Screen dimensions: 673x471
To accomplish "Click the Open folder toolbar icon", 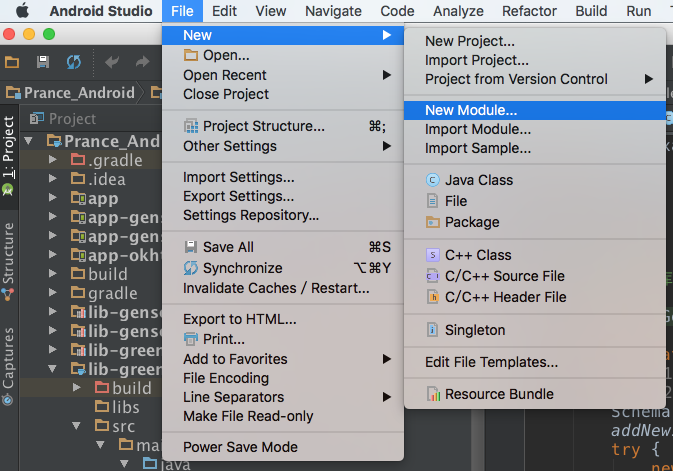I will click(x=12, y=62).
